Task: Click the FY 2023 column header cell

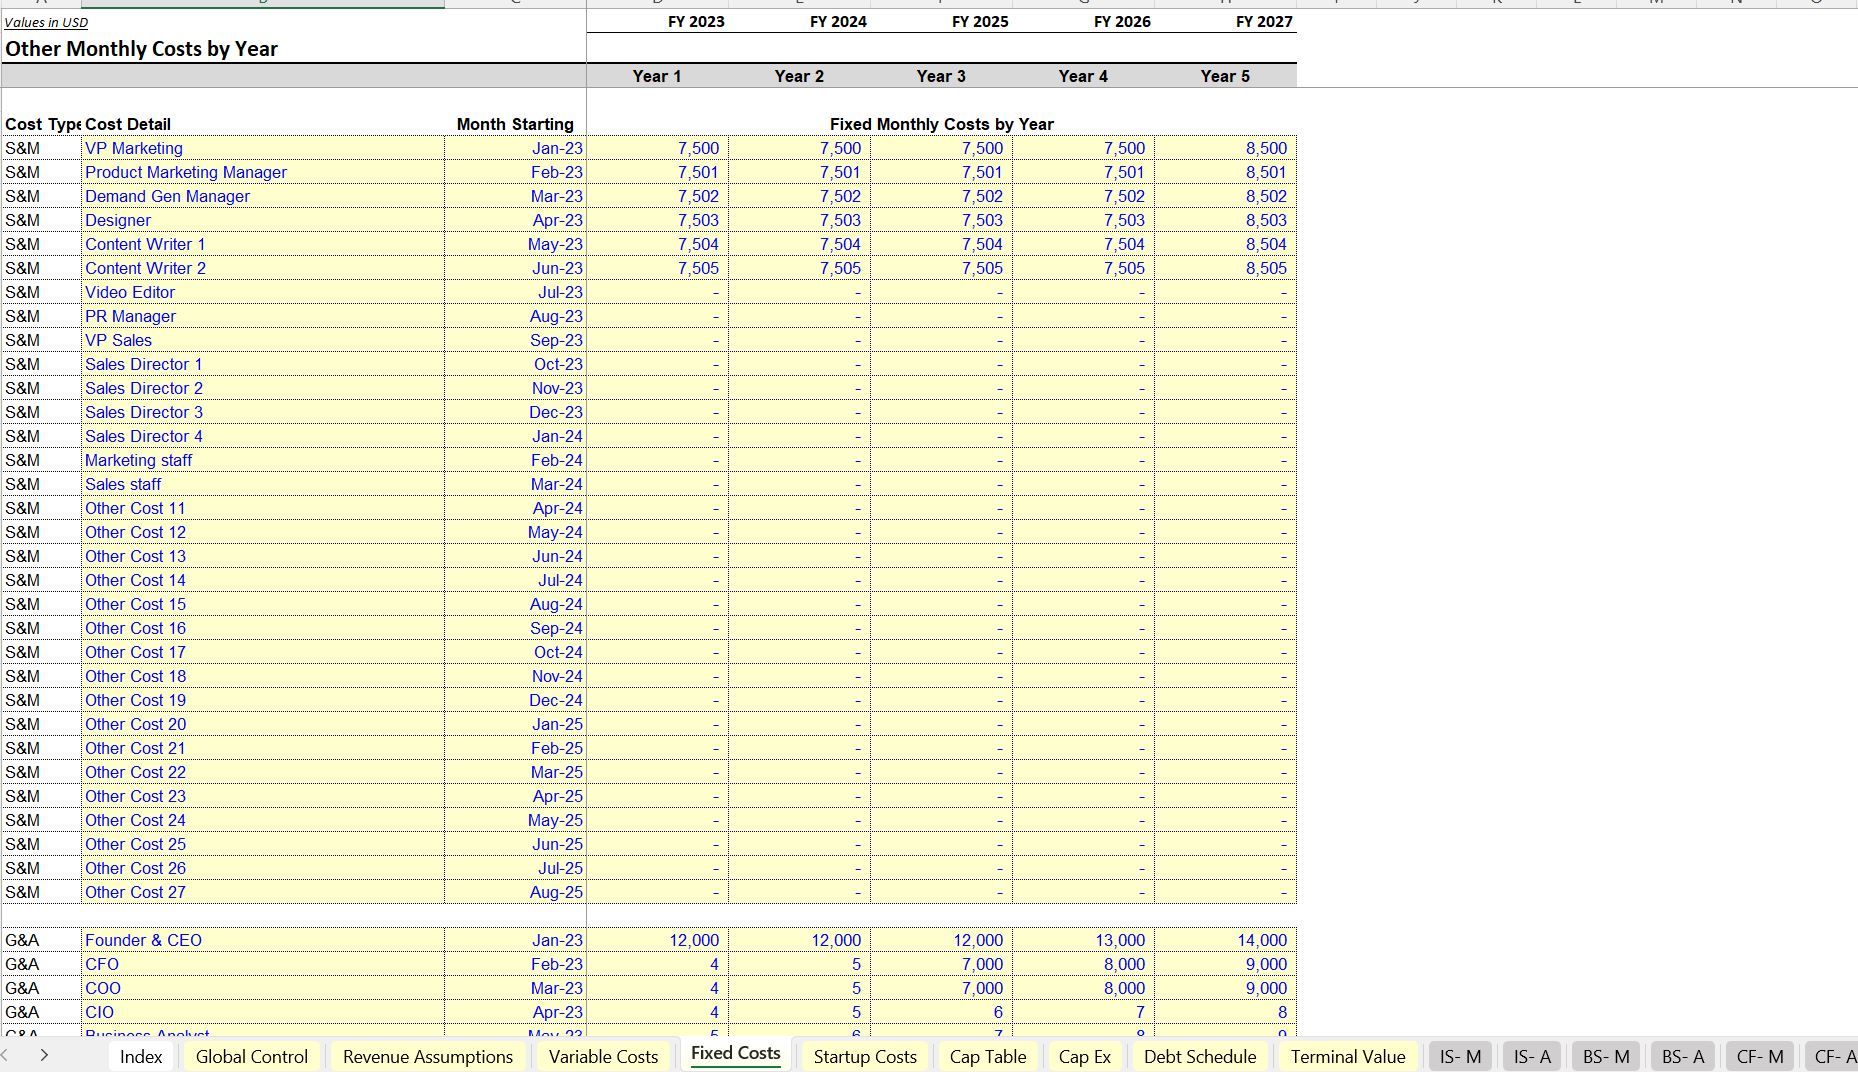Action: pyautogui.click(x=697, y=21)
